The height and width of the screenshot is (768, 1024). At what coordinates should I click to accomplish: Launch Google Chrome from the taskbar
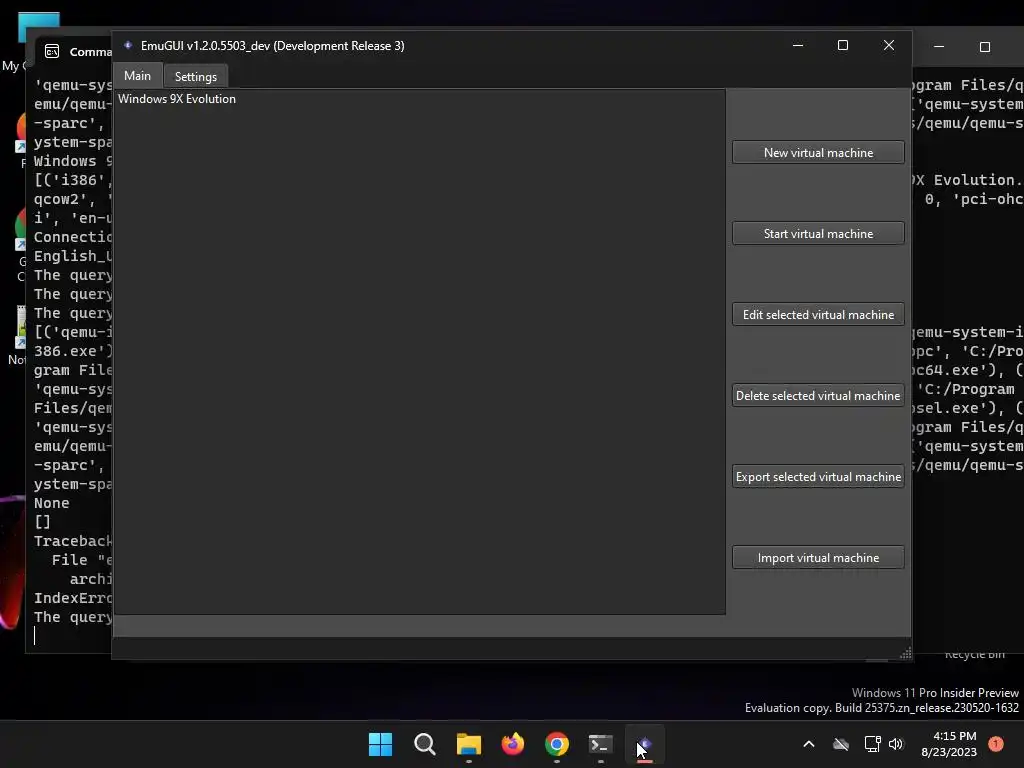click(556, 744)
